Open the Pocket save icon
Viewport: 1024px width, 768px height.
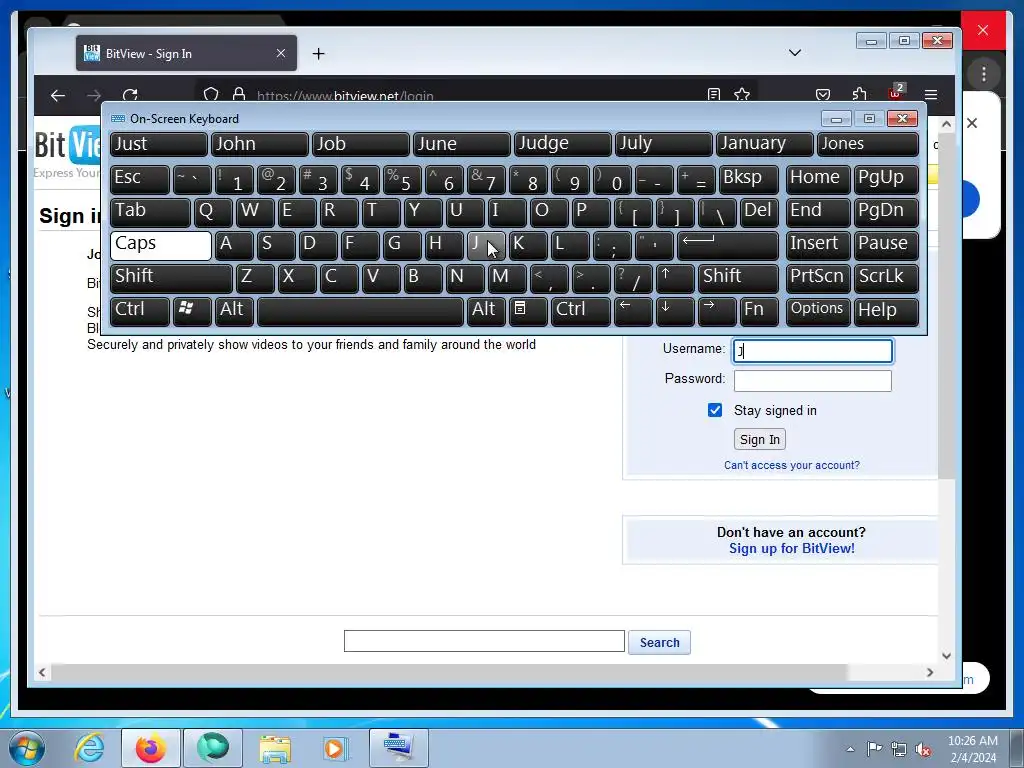pyautogui.click(x=823, y=95)
